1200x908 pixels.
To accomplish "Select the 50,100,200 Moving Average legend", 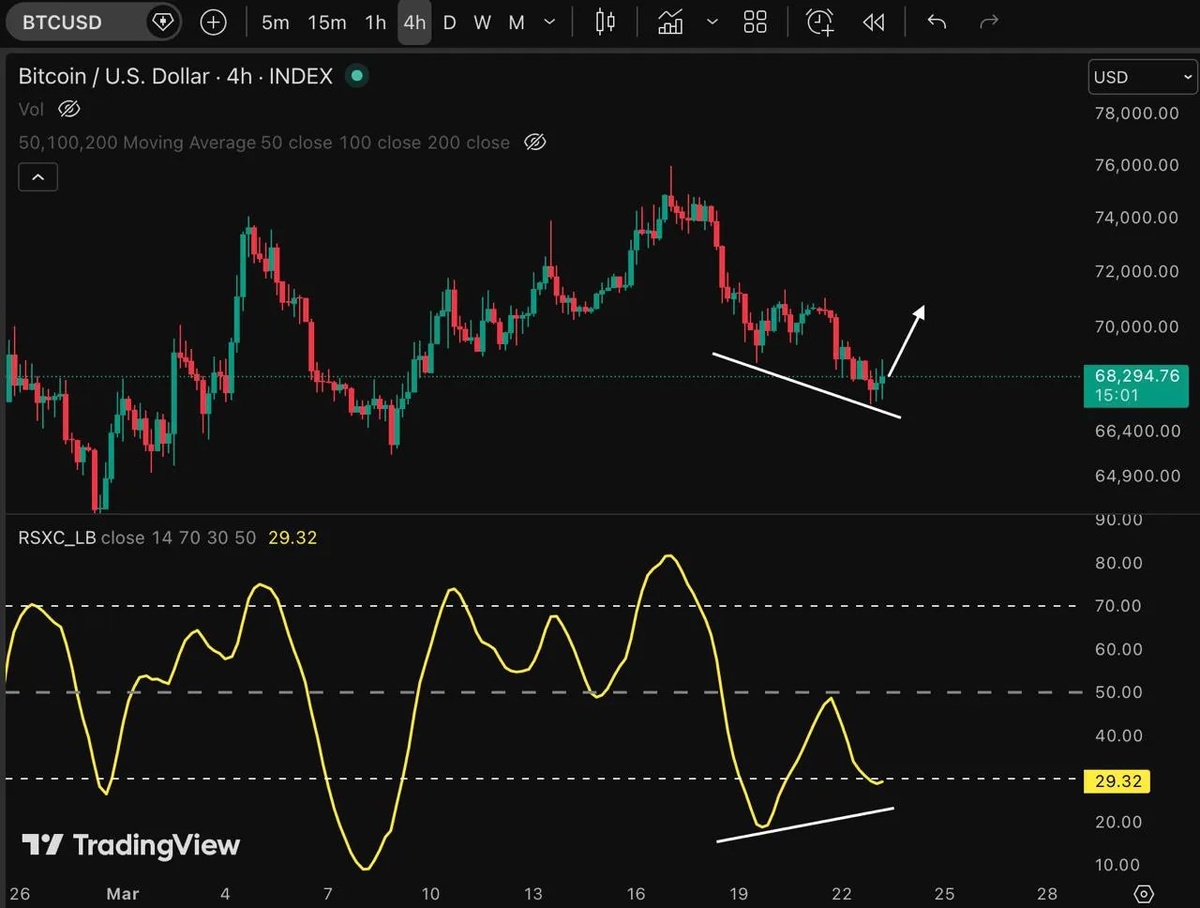I will (264, 142).
